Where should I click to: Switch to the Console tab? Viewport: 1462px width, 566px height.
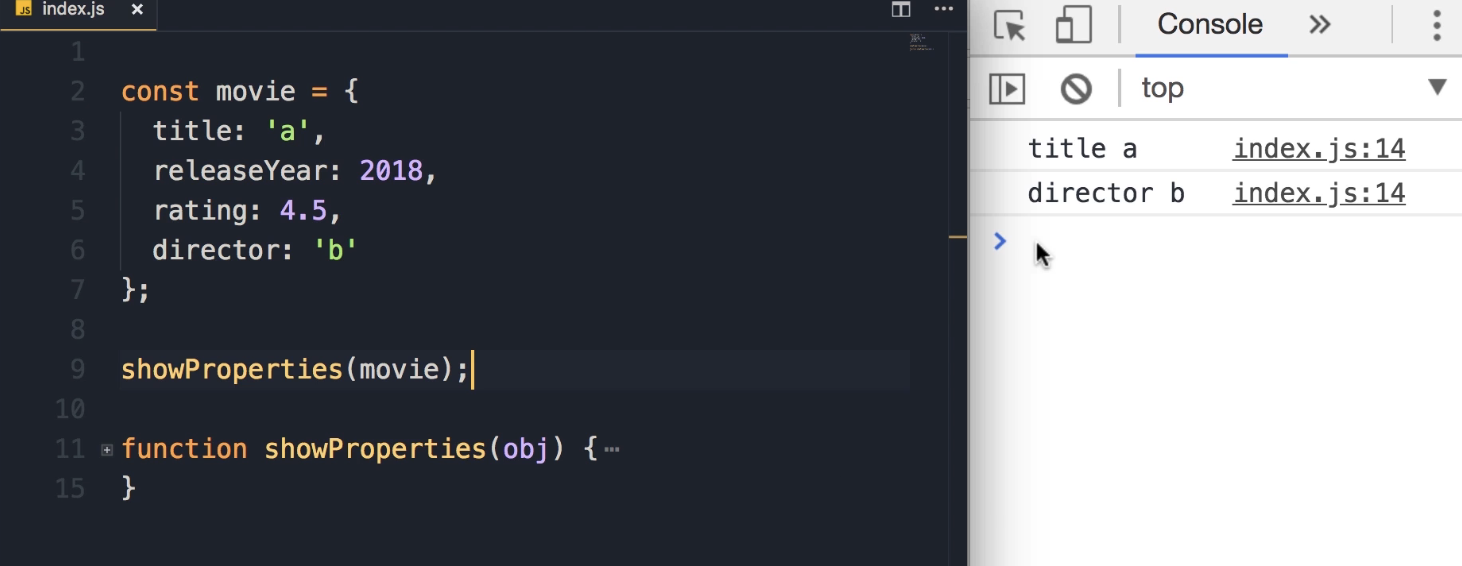[1210, 25]
